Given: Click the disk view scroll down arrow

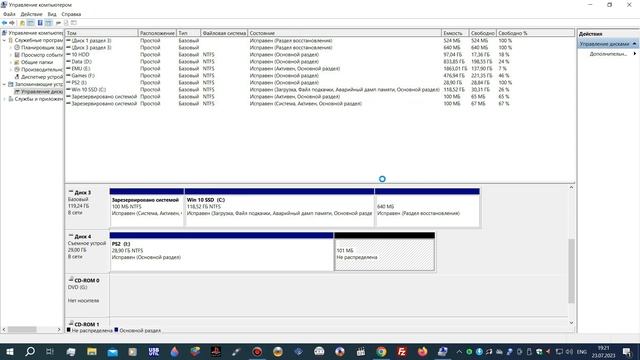Looking at the screenshot, I should pos(571,323).
